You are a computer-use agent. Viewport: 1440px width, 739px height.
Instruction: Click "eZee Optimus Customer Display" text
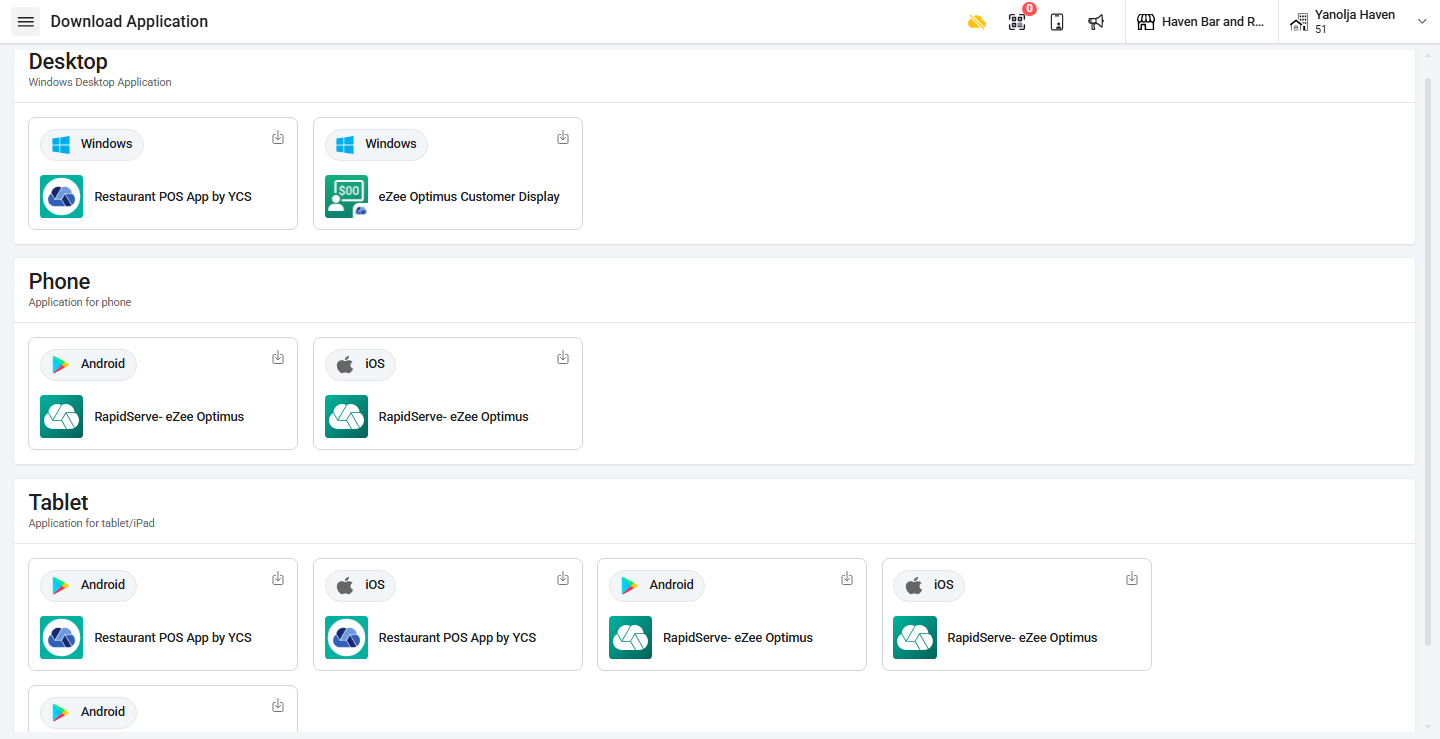click(x=469, y=197)
